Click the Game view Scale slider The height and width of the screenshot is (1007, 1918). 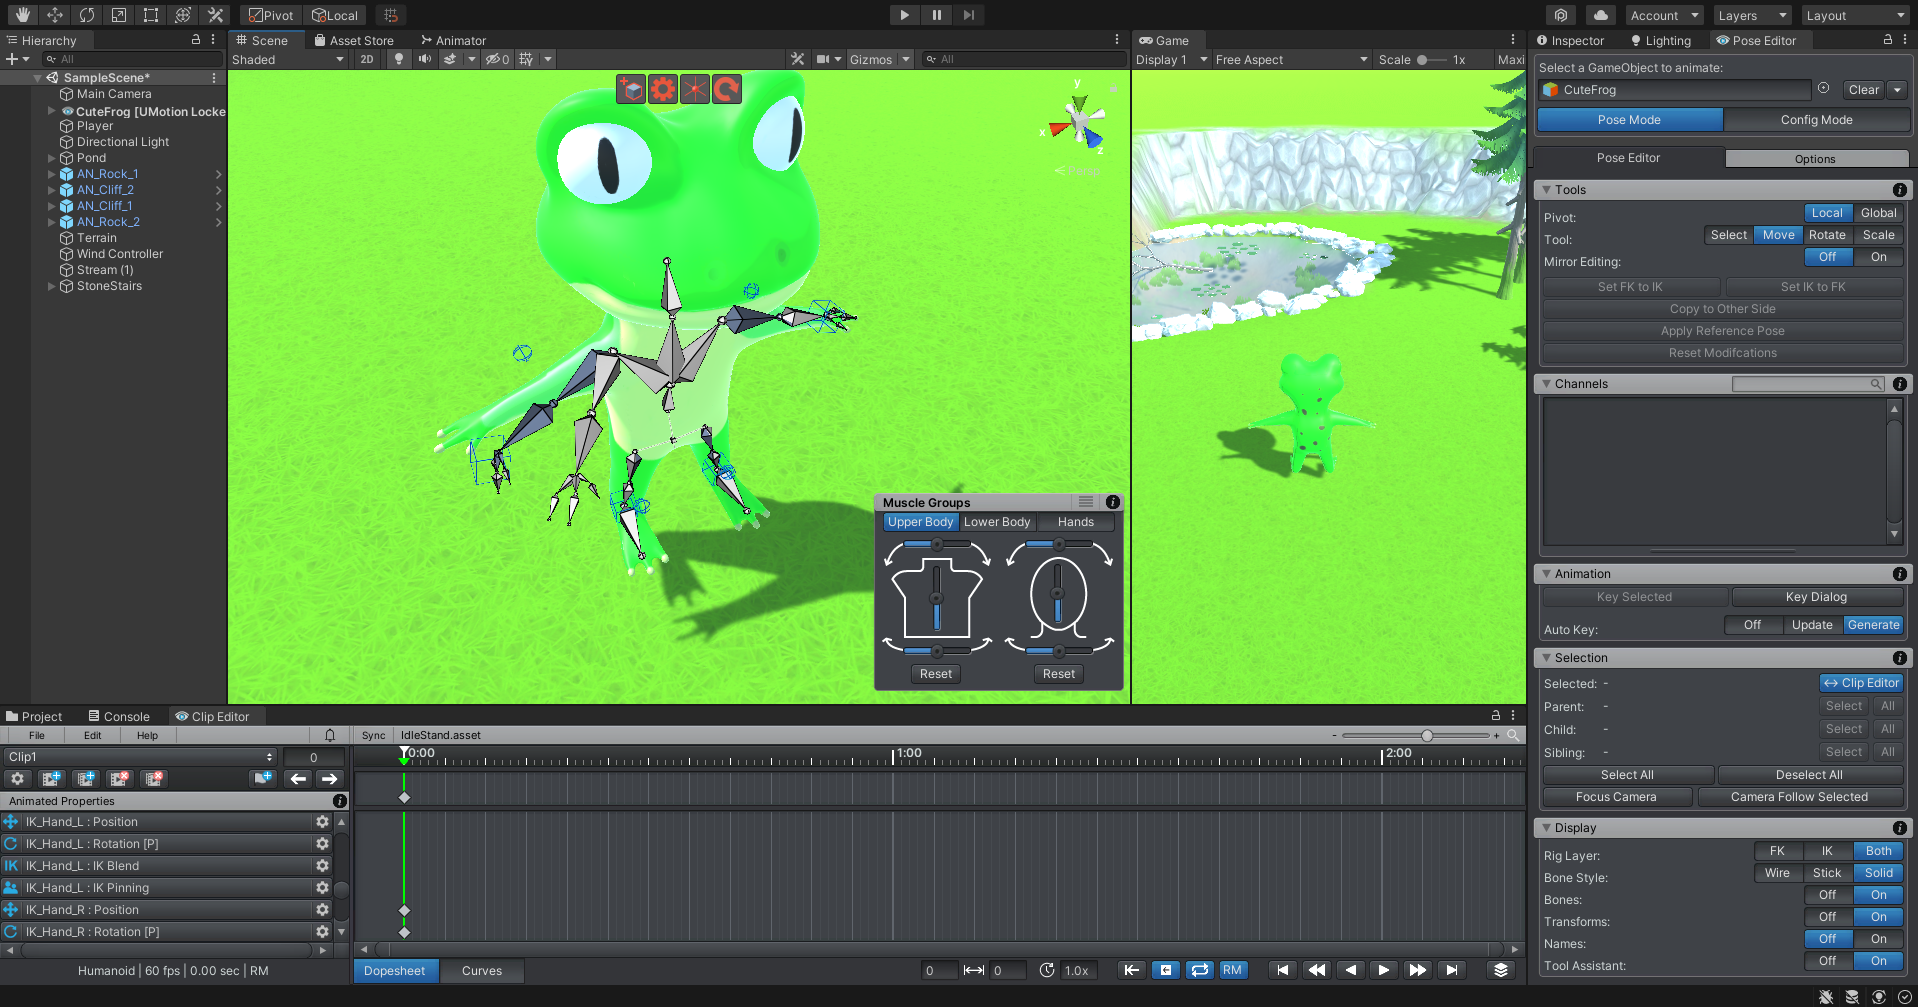(x=1432, y=60)
